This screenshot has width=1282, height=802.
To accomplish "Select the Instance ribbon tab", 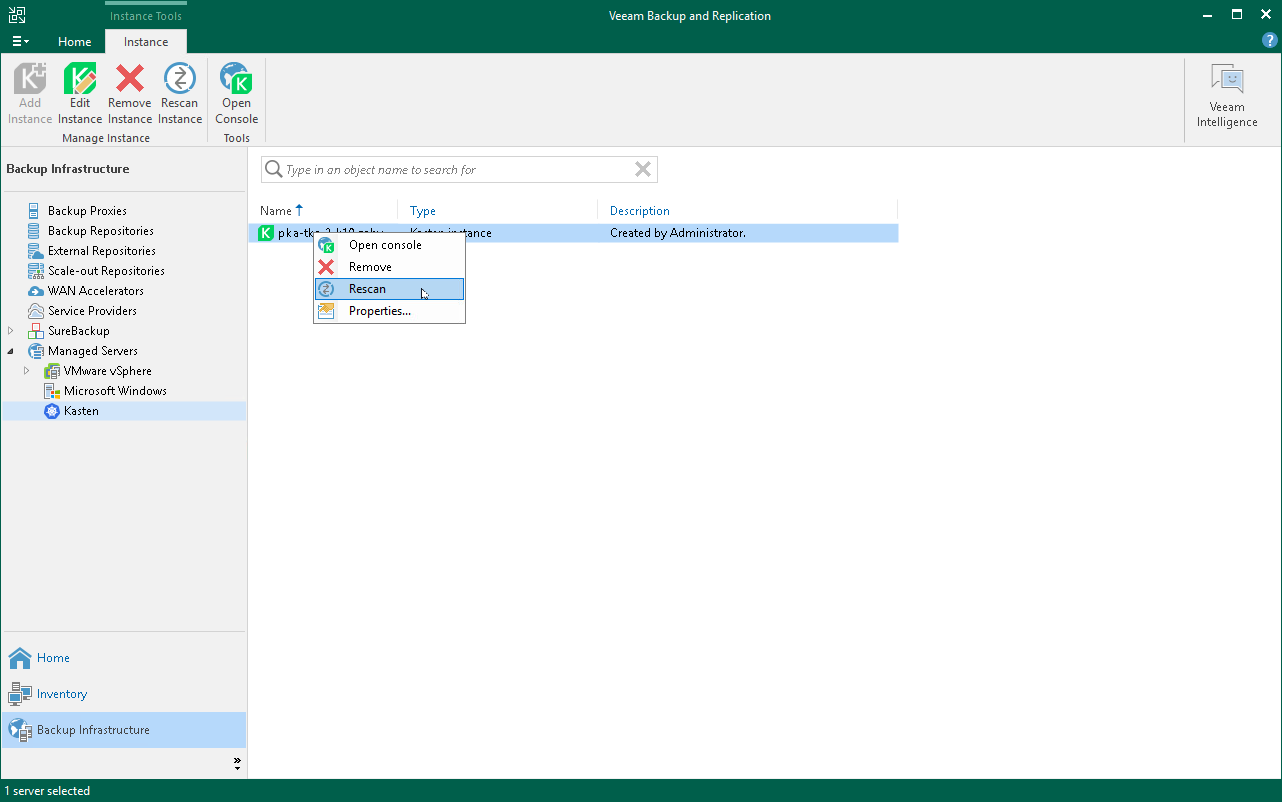I will pyautogui.click(x=146, y=42).
